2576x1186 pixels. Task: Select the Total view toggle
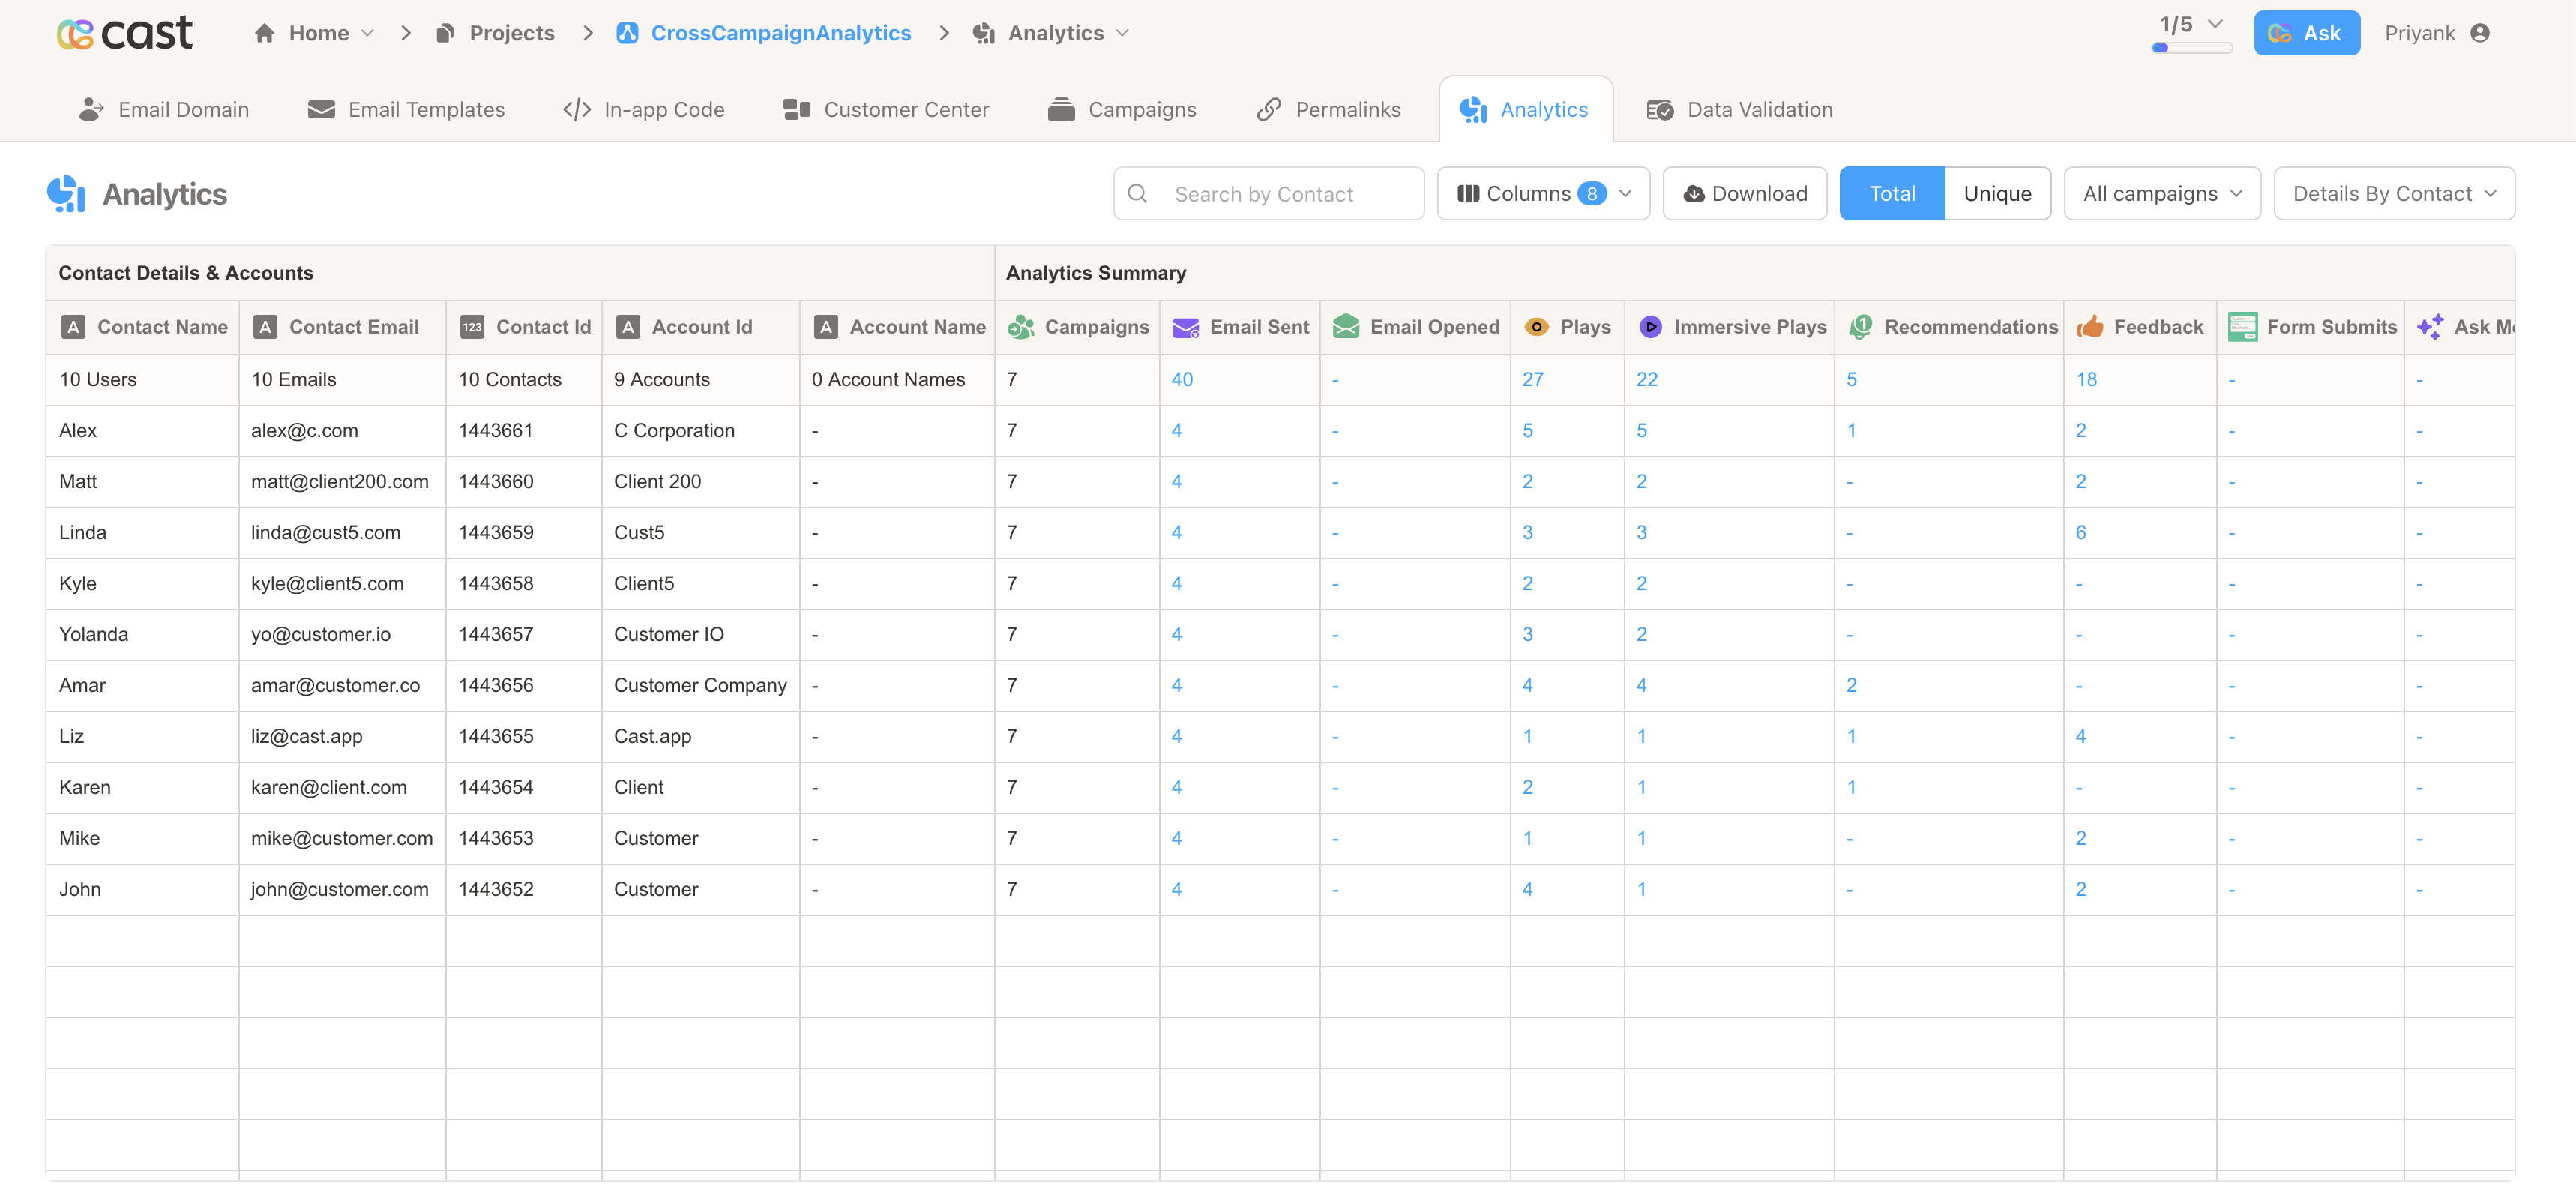1892,193
